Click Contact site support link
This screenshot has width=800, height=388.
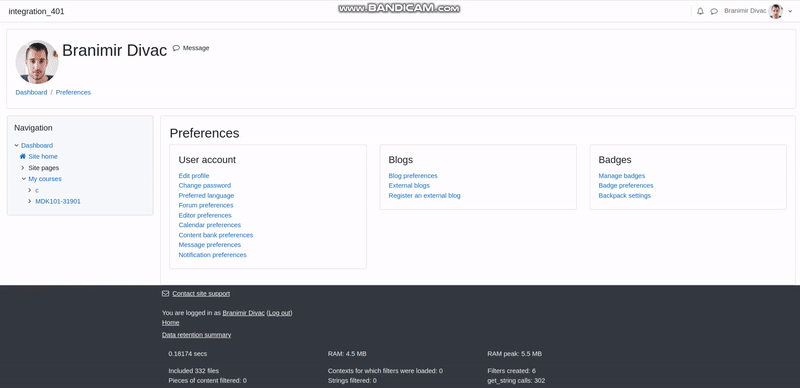pos(201,294)
